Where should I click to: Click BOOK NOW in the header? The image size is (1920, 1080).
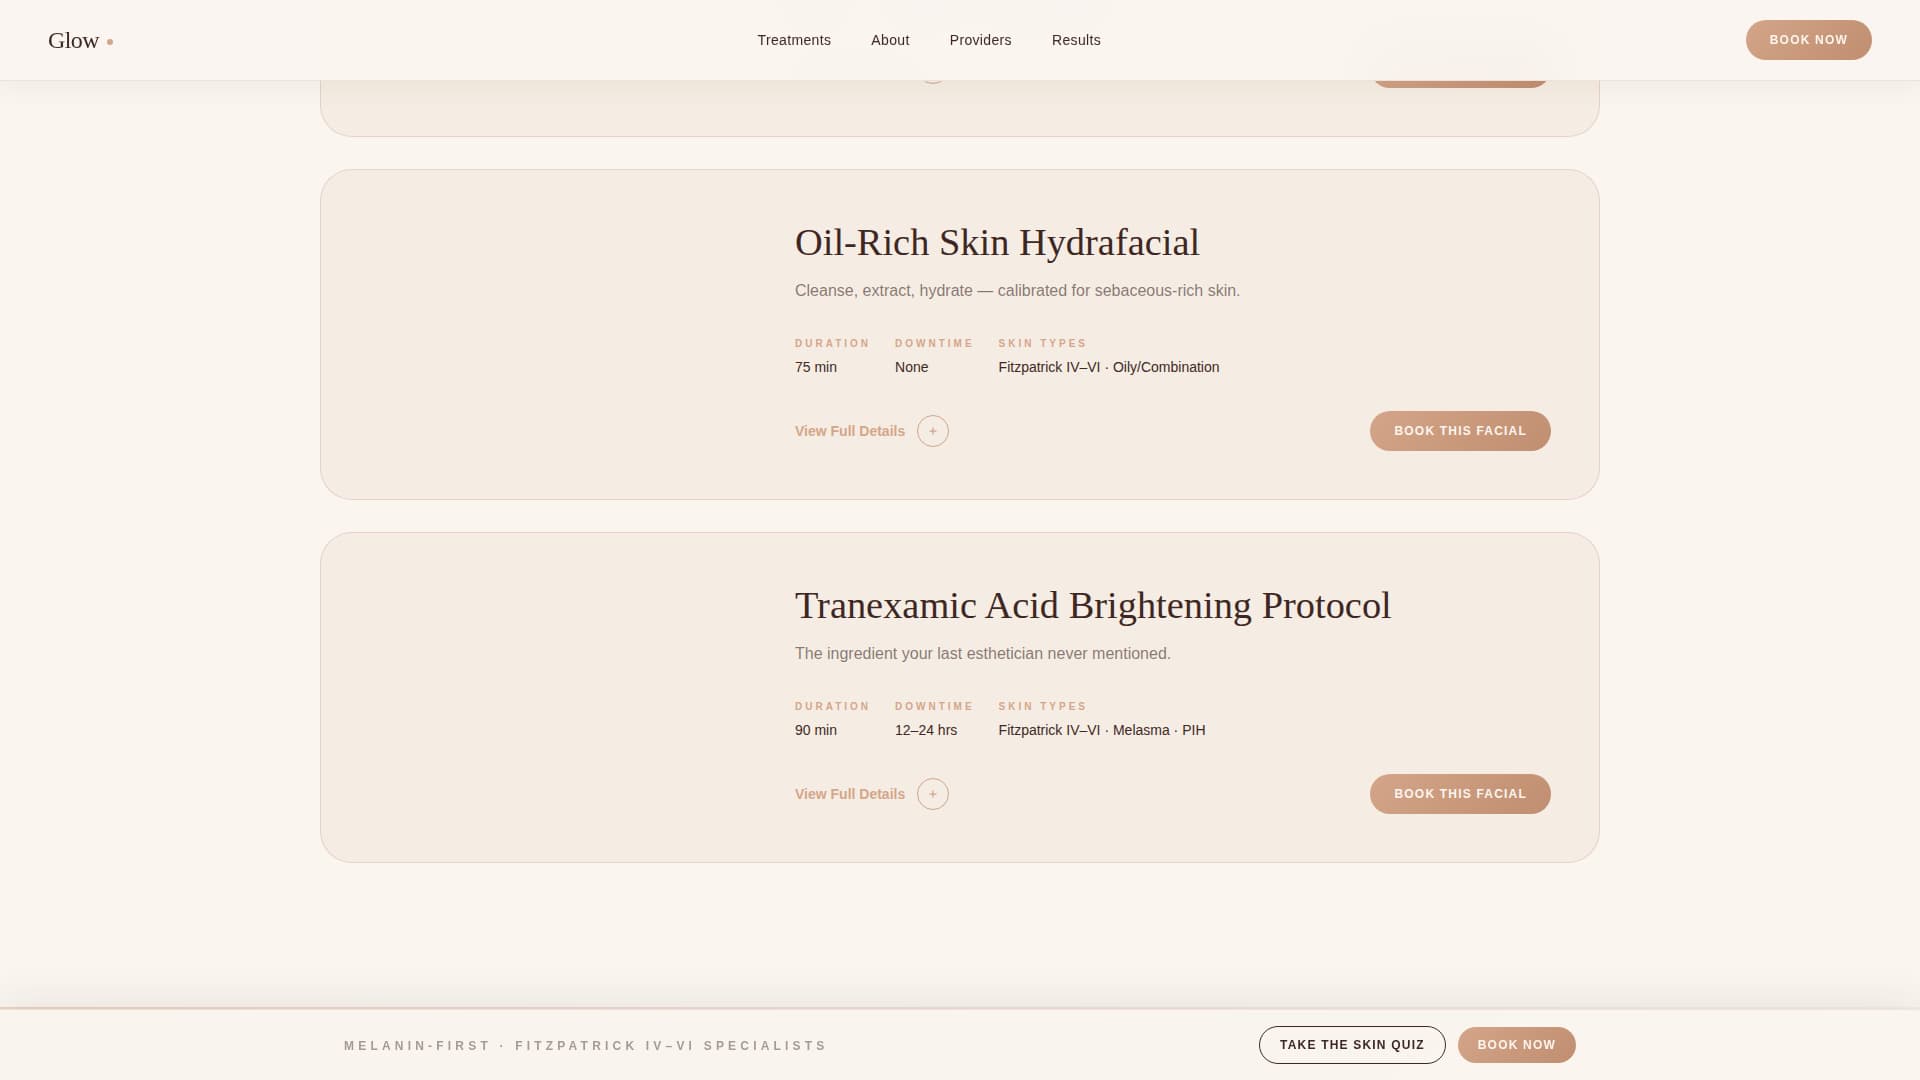point(1808,40)
